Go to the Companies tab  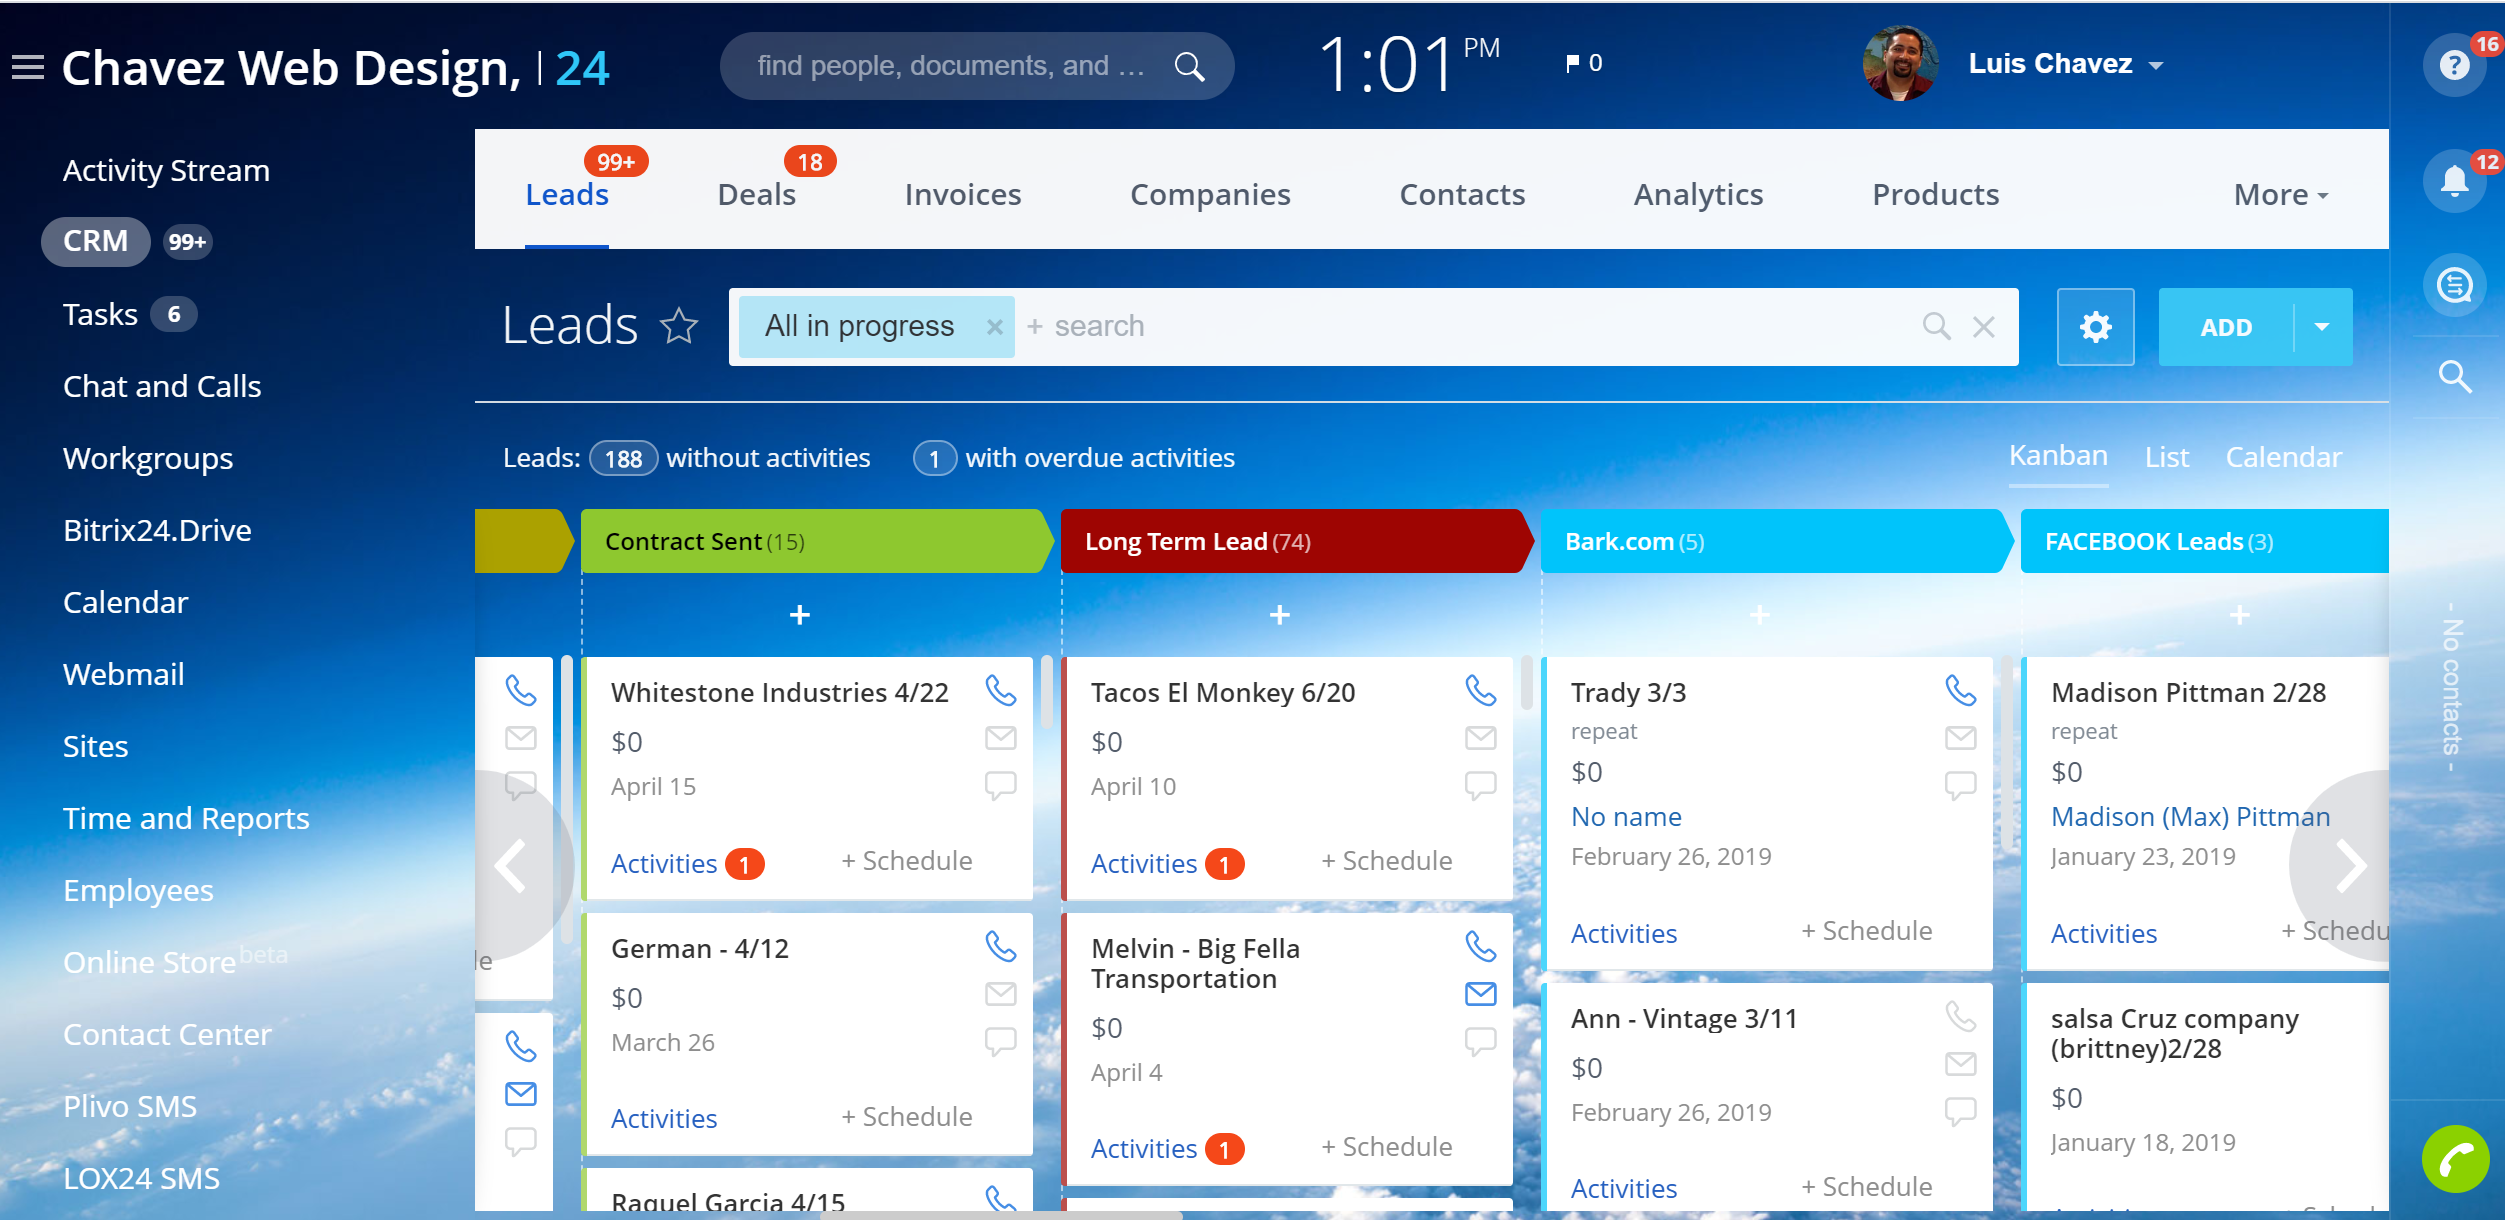[1210, 194]
